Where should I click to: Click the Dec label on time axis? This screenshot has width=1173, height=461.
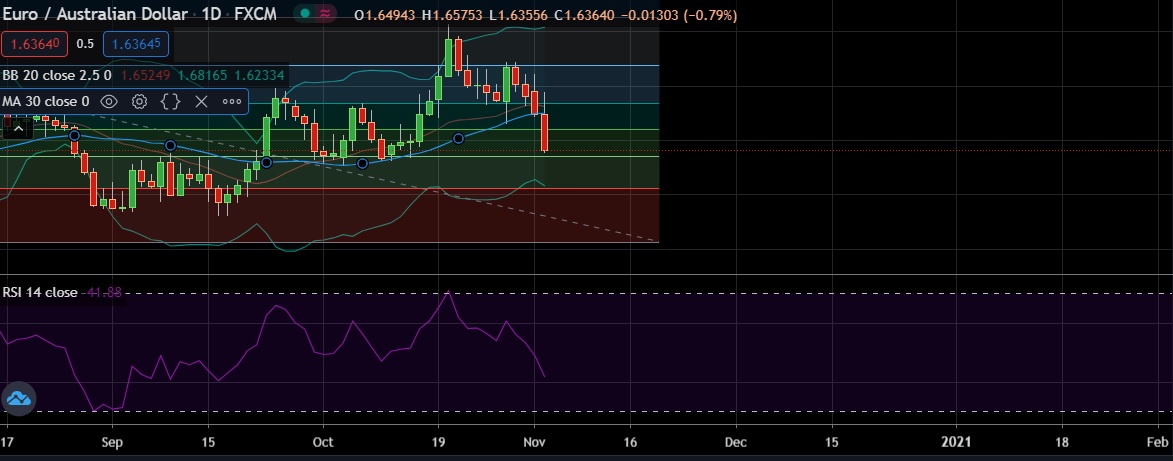[736, 441]
